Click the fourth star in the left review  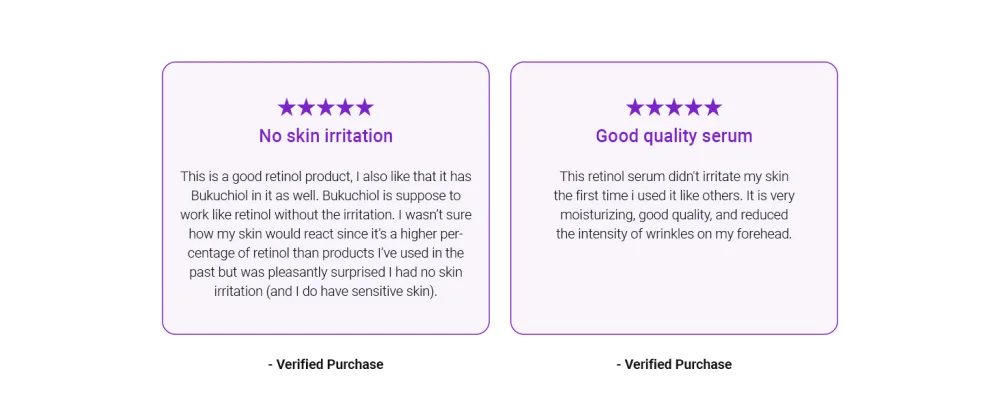click(x=345, y=107)
